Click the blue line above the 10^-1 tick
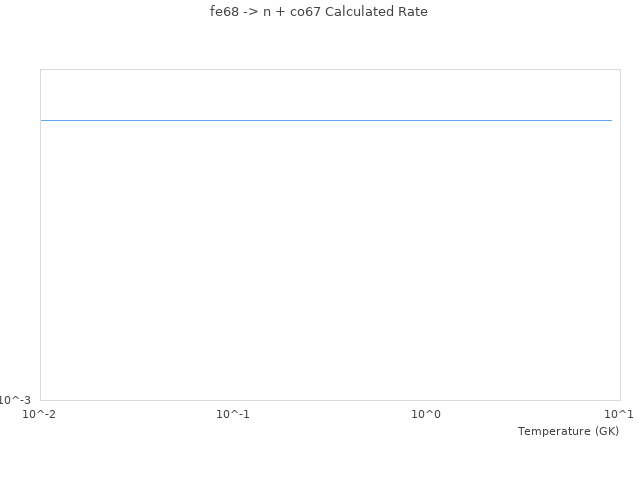640x480 pixels. coord(233,120)
